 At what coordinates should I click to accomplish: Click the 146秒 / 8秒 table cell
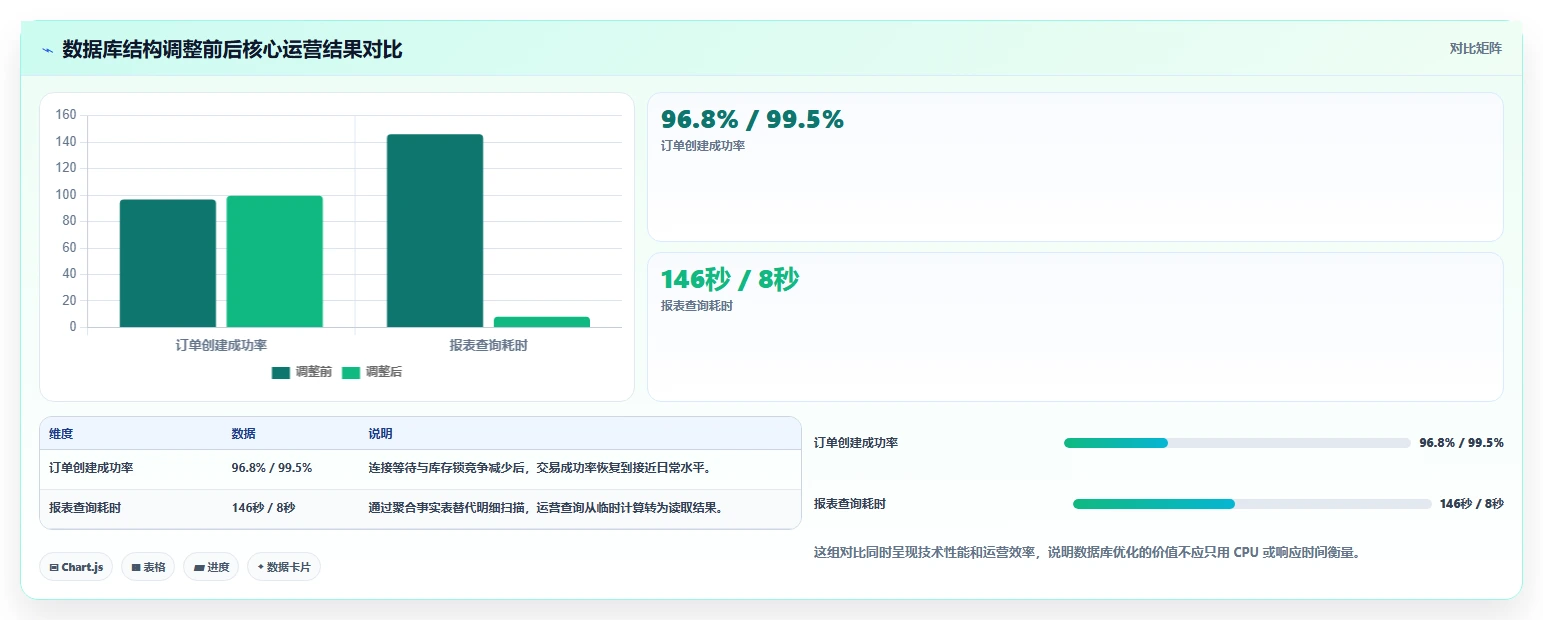(x=264, y=508)
